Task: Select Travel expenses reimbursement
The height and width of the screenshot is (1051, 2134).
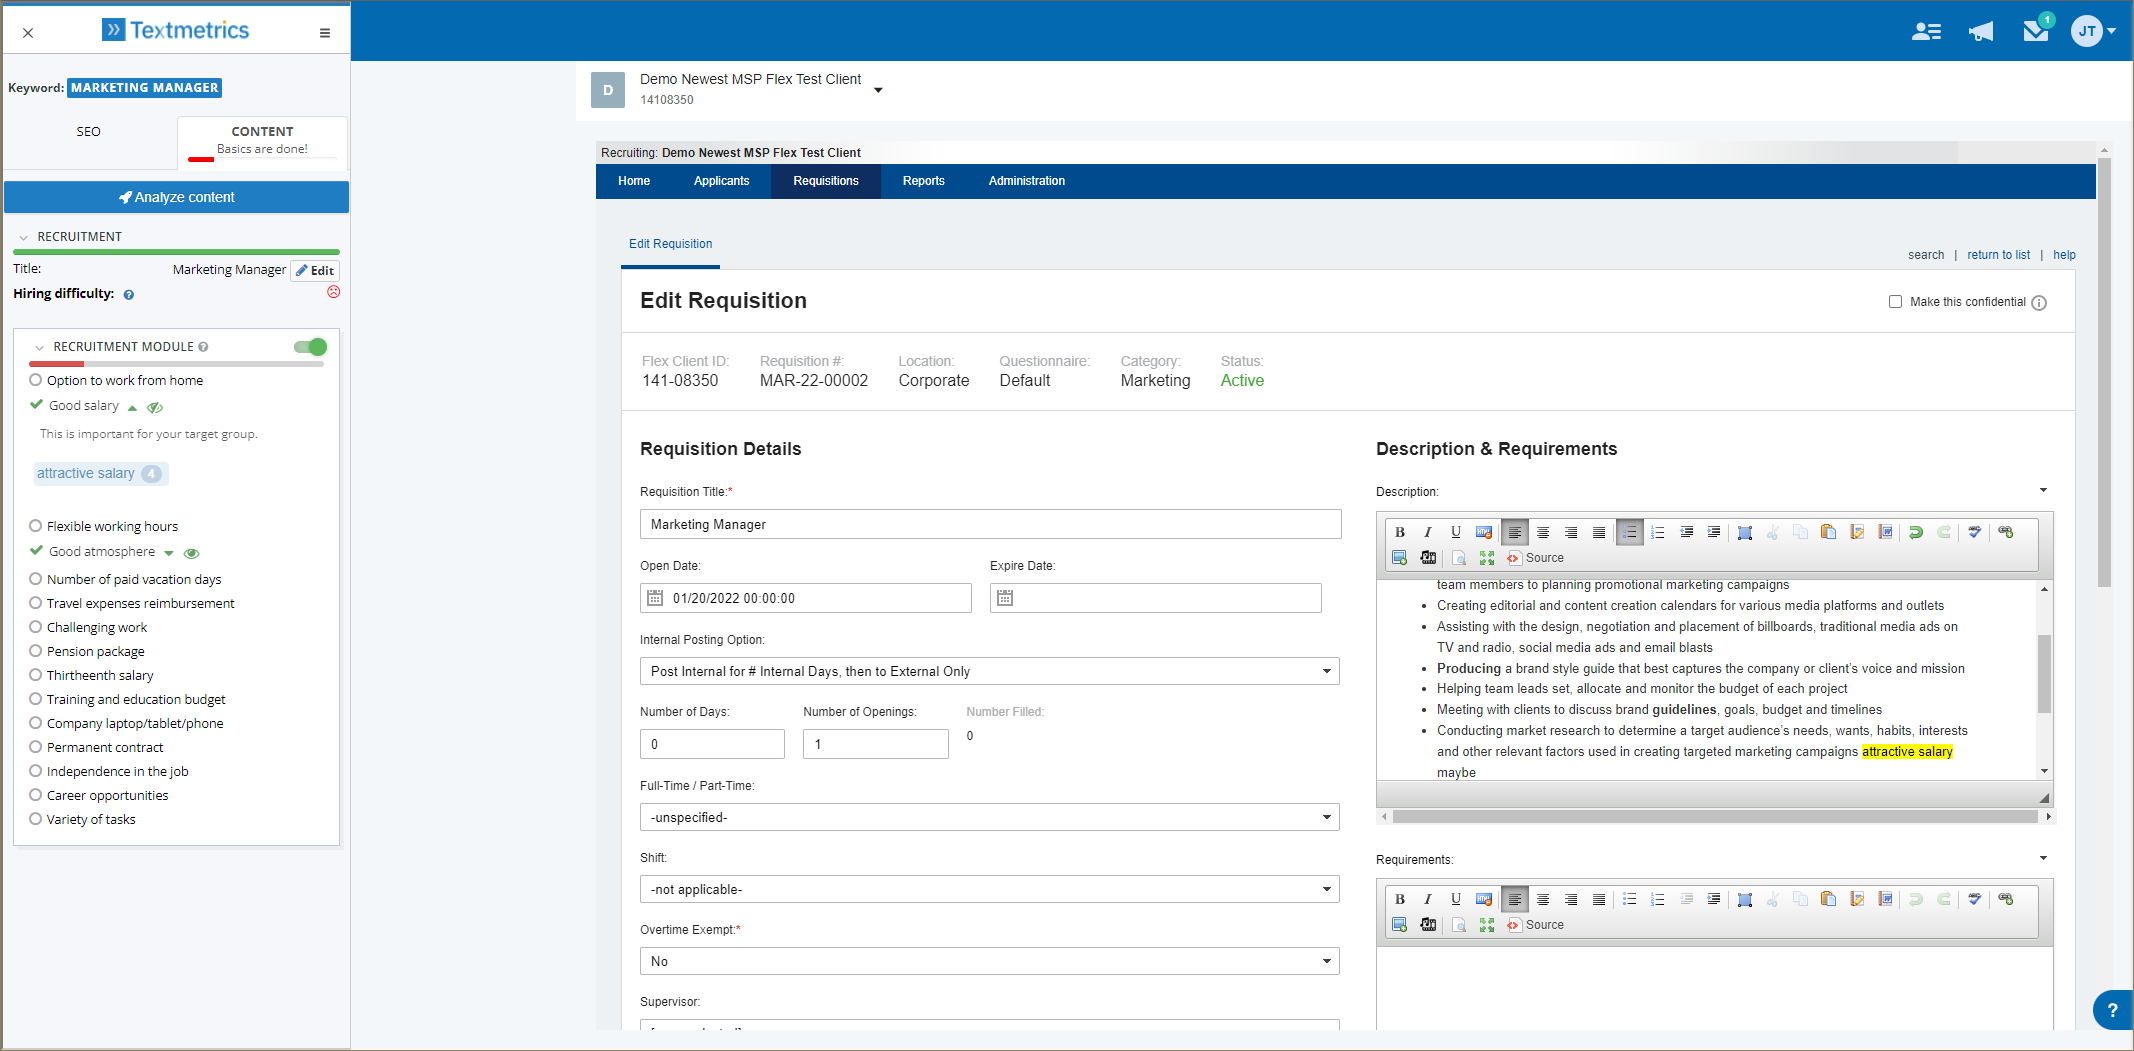Action: pyautogui.click(x=36, y=603)
